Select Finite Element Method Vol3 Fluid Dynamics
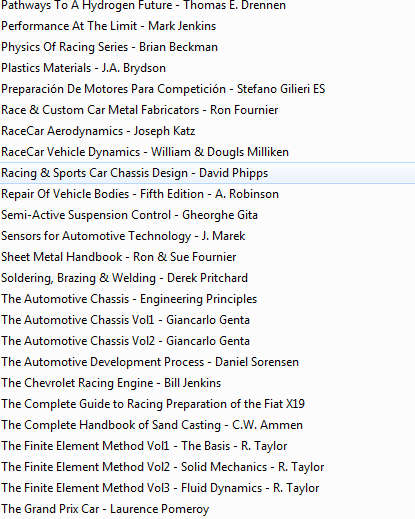 [160, 488]
